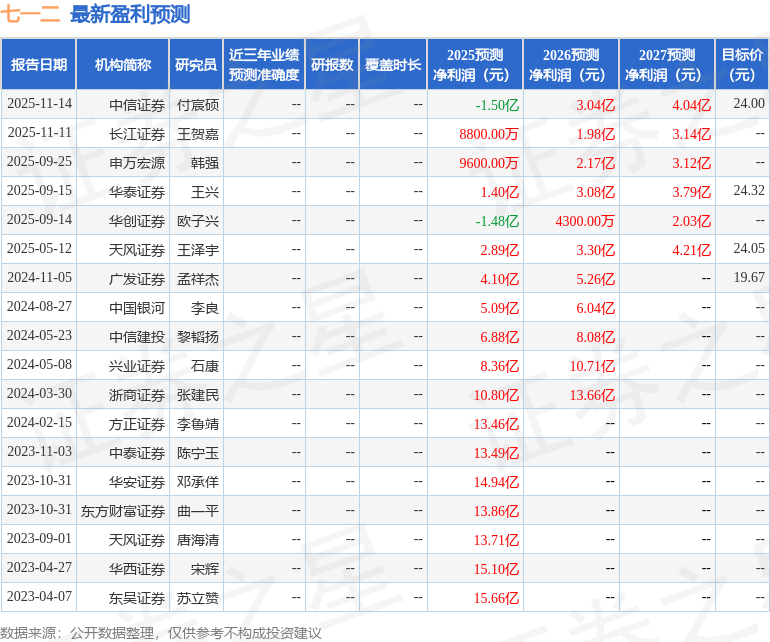Click the 七一二 stock name
The height and width of the screenshot is (642, 770).
coord(30,14)
